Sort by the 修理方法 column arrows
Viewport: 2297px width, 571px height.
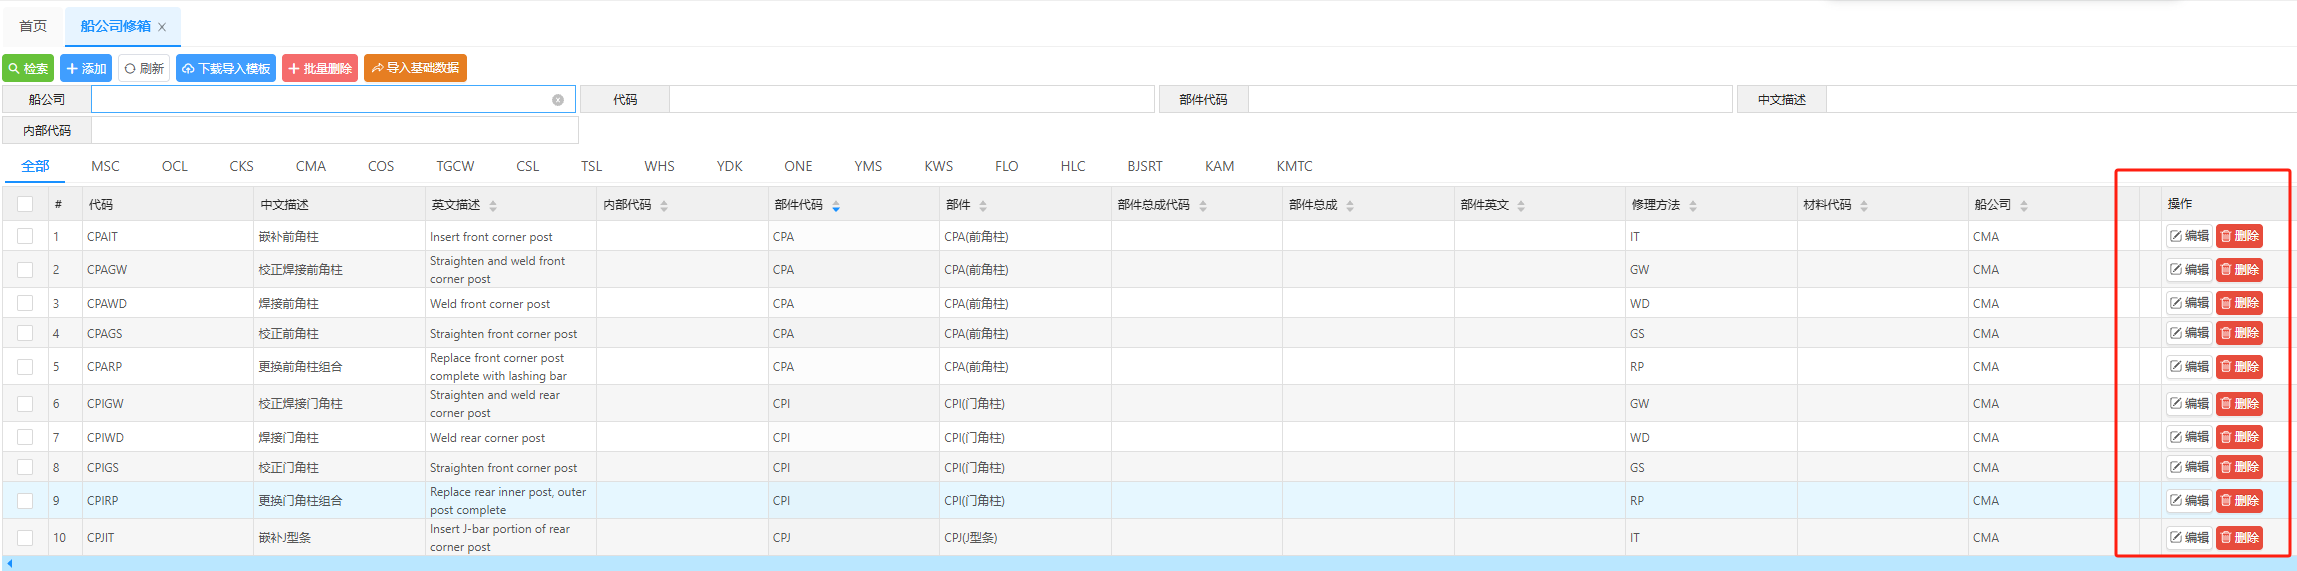1693,206
